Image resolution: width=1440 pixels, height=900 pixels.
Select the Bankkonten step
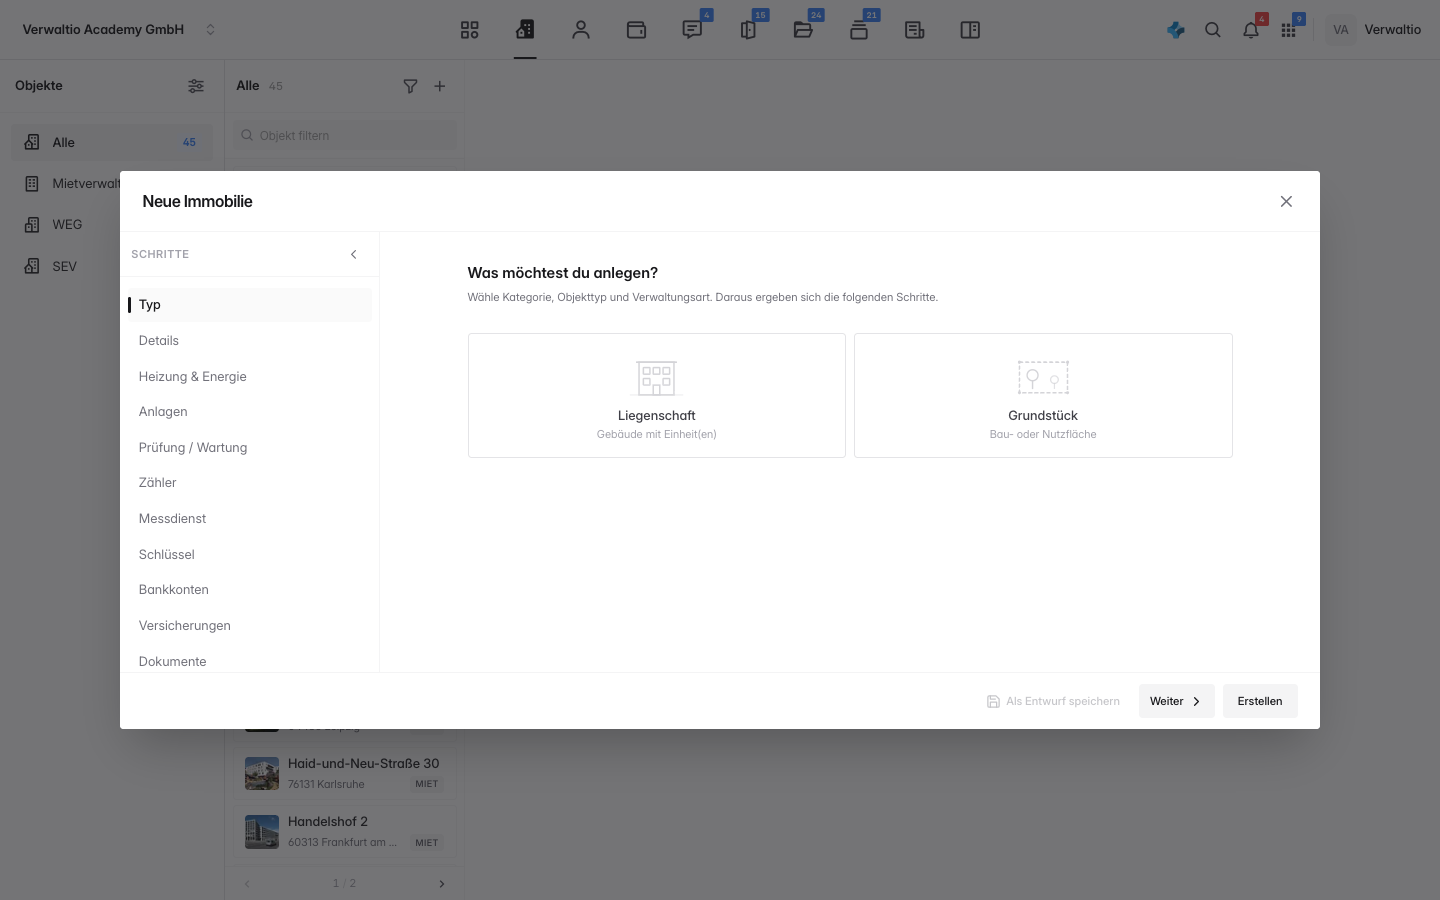[x=249, y=590]
